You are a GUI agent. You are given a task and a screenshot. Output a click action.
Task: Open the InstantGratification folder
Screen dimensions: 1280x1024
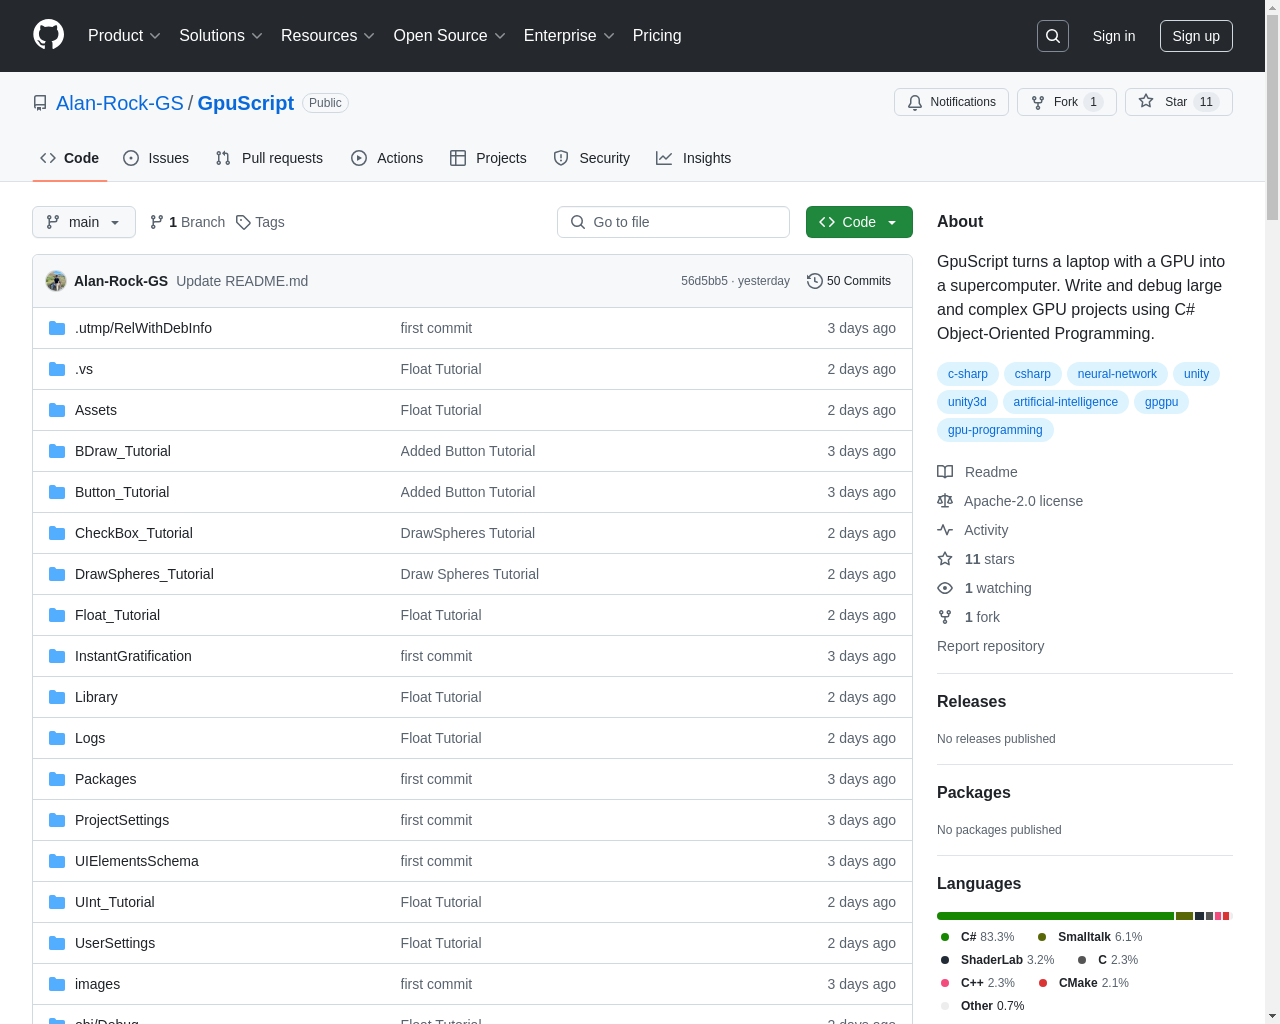(133, 656)
